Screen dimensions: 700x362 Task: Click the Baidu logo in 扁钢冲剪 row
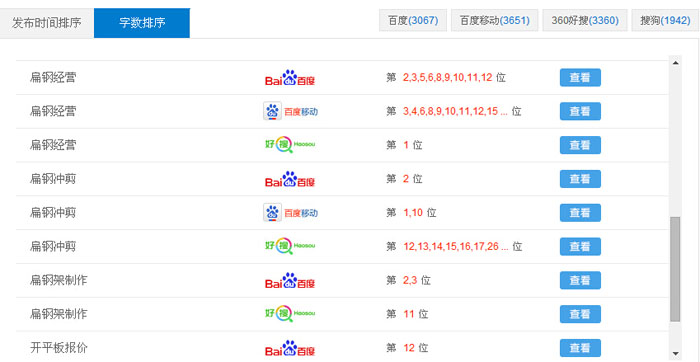tap(290, 179)
